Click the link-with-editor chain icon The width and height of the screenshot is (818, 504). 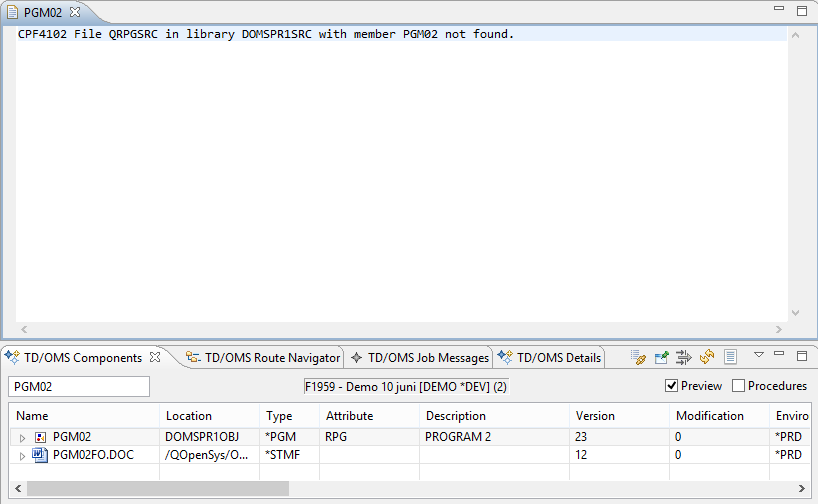click(x=639, y=357)
